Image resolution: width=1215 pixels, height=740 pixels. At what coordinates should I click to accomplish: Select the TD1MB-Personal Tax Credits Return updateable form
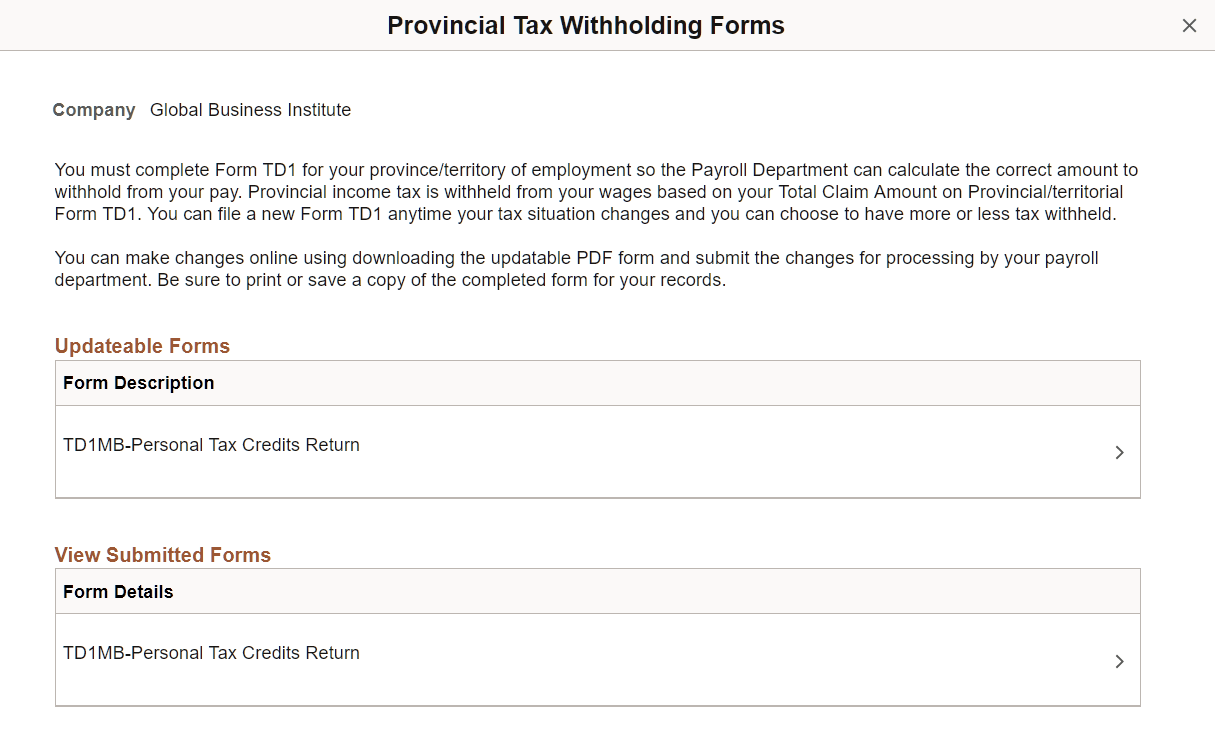211,444
